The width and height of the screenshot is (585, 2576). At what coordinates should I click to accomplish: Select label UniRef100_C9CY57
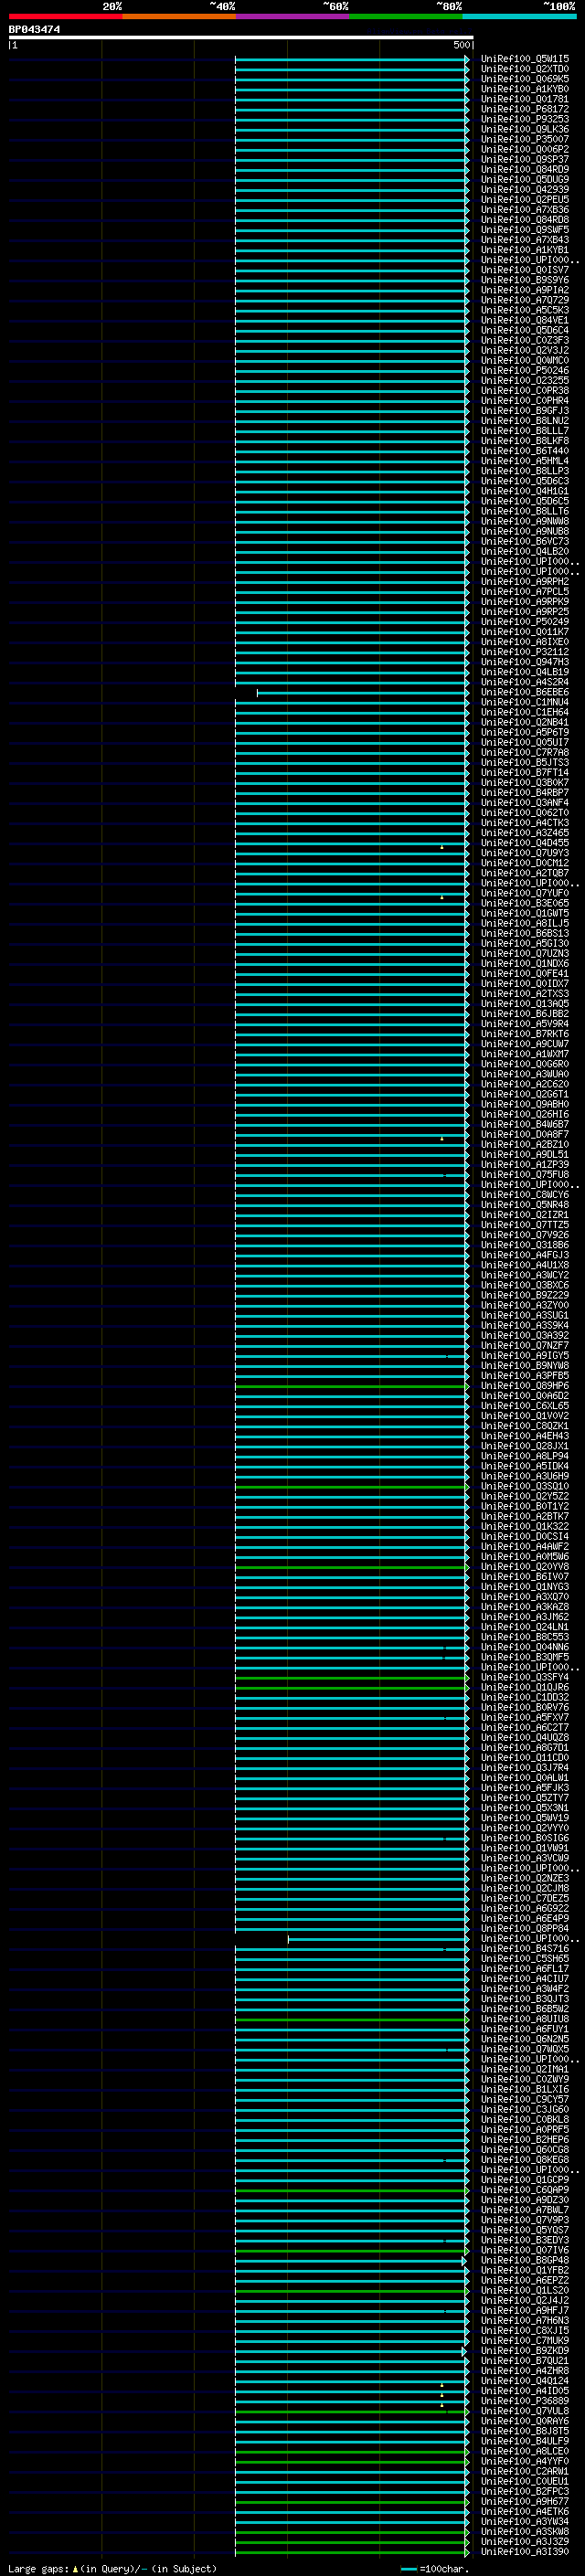(525, 2099)
